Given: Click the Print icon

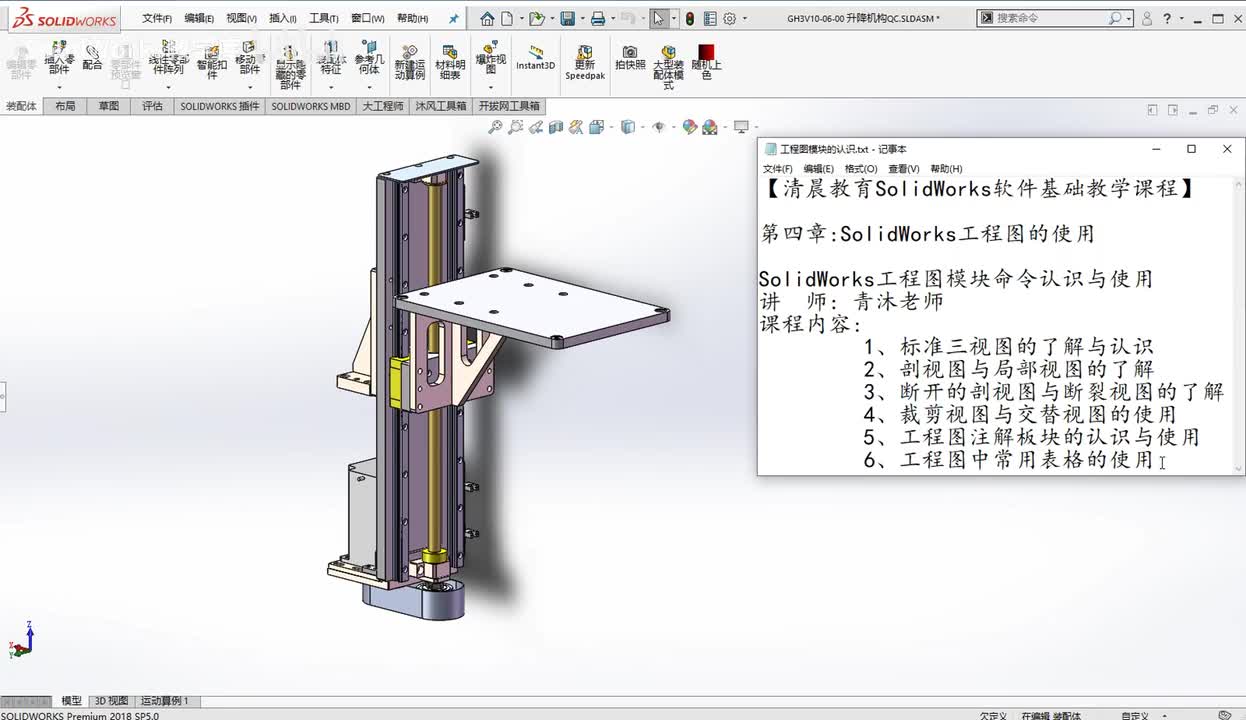Looking at the screenshot, I should pos(597,18).
